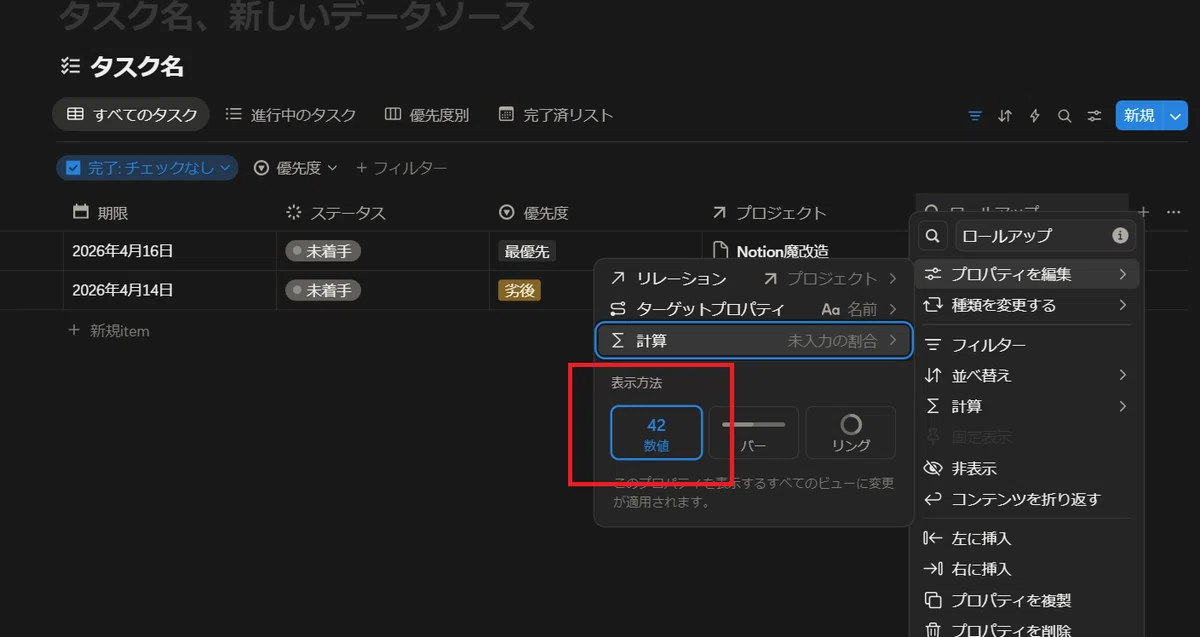Image resolution: width=1200 pixels, height=637 pixels.
Task: Select the 数値 display option
Action: click(656, 433)
